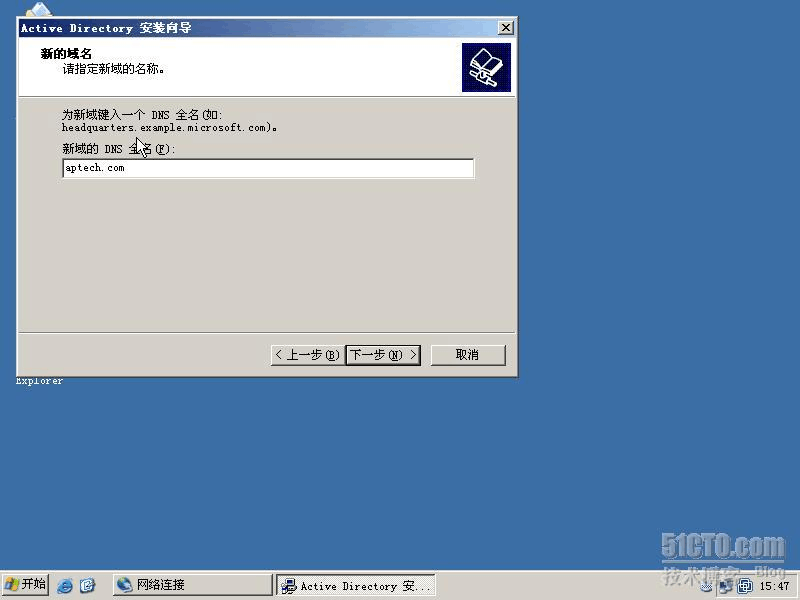Select the partially hidden desktop icon at top
The height and width of the screenshot is (600, 800).
point(38,8)
